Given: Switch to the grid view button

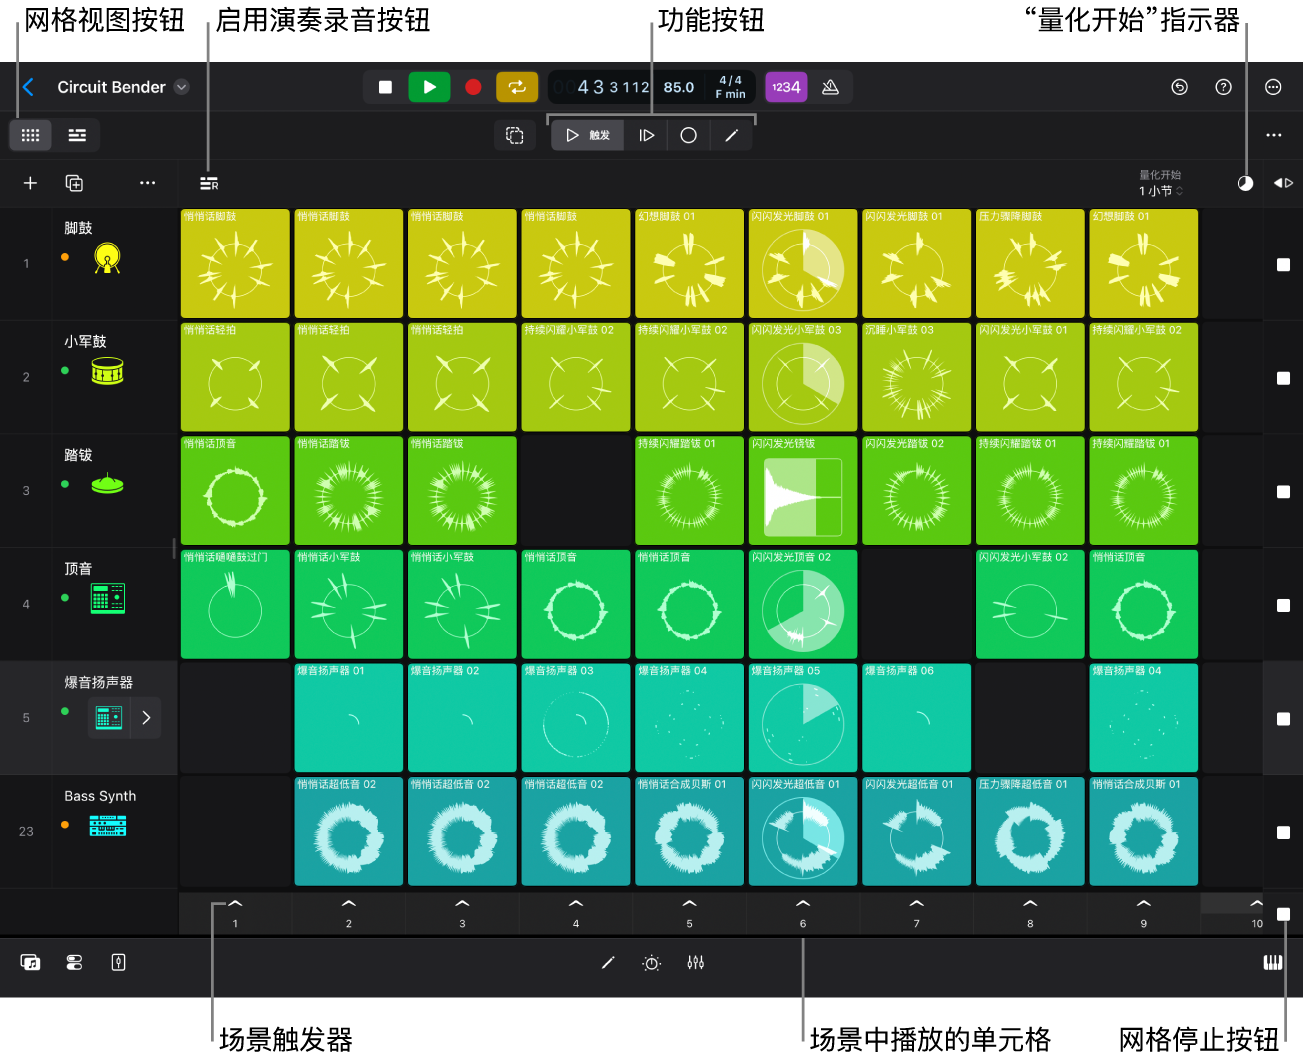Looking at the screenshot, I should [x=30, y=135].
